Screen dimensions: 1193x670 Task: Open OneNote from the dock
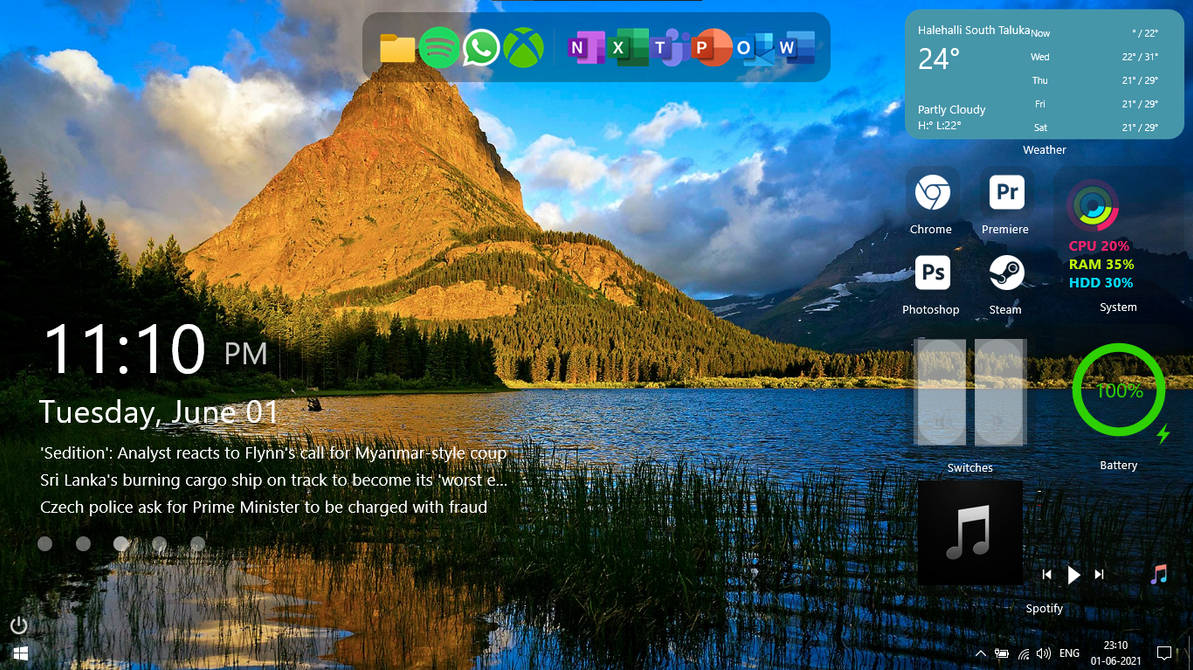585,48
